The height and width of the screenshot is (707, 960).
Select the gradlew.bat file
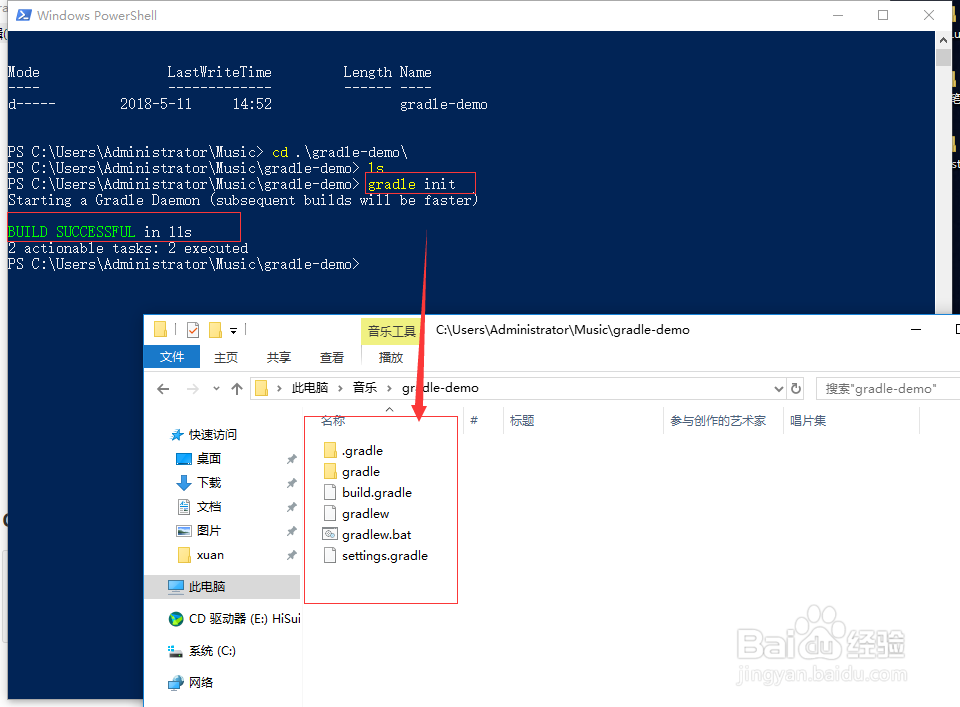pyautogui.click(x=367, y=534)
